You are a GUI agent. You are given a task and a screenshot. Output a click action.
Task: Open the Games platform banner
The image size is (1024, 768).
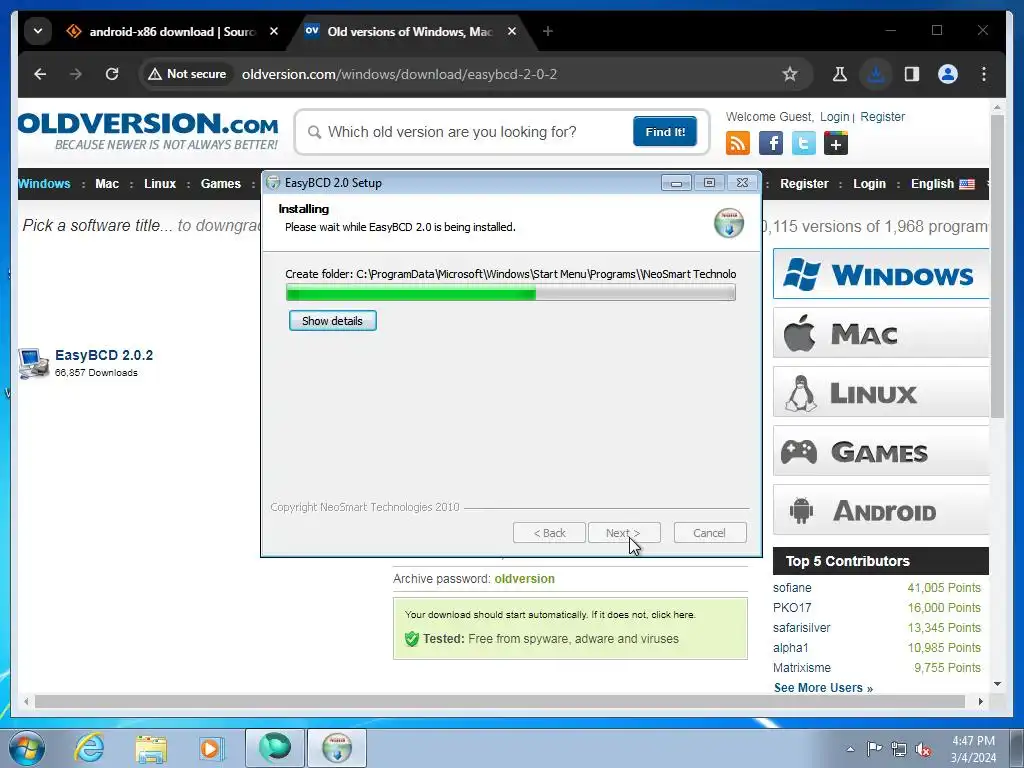[x=881, y=451]
